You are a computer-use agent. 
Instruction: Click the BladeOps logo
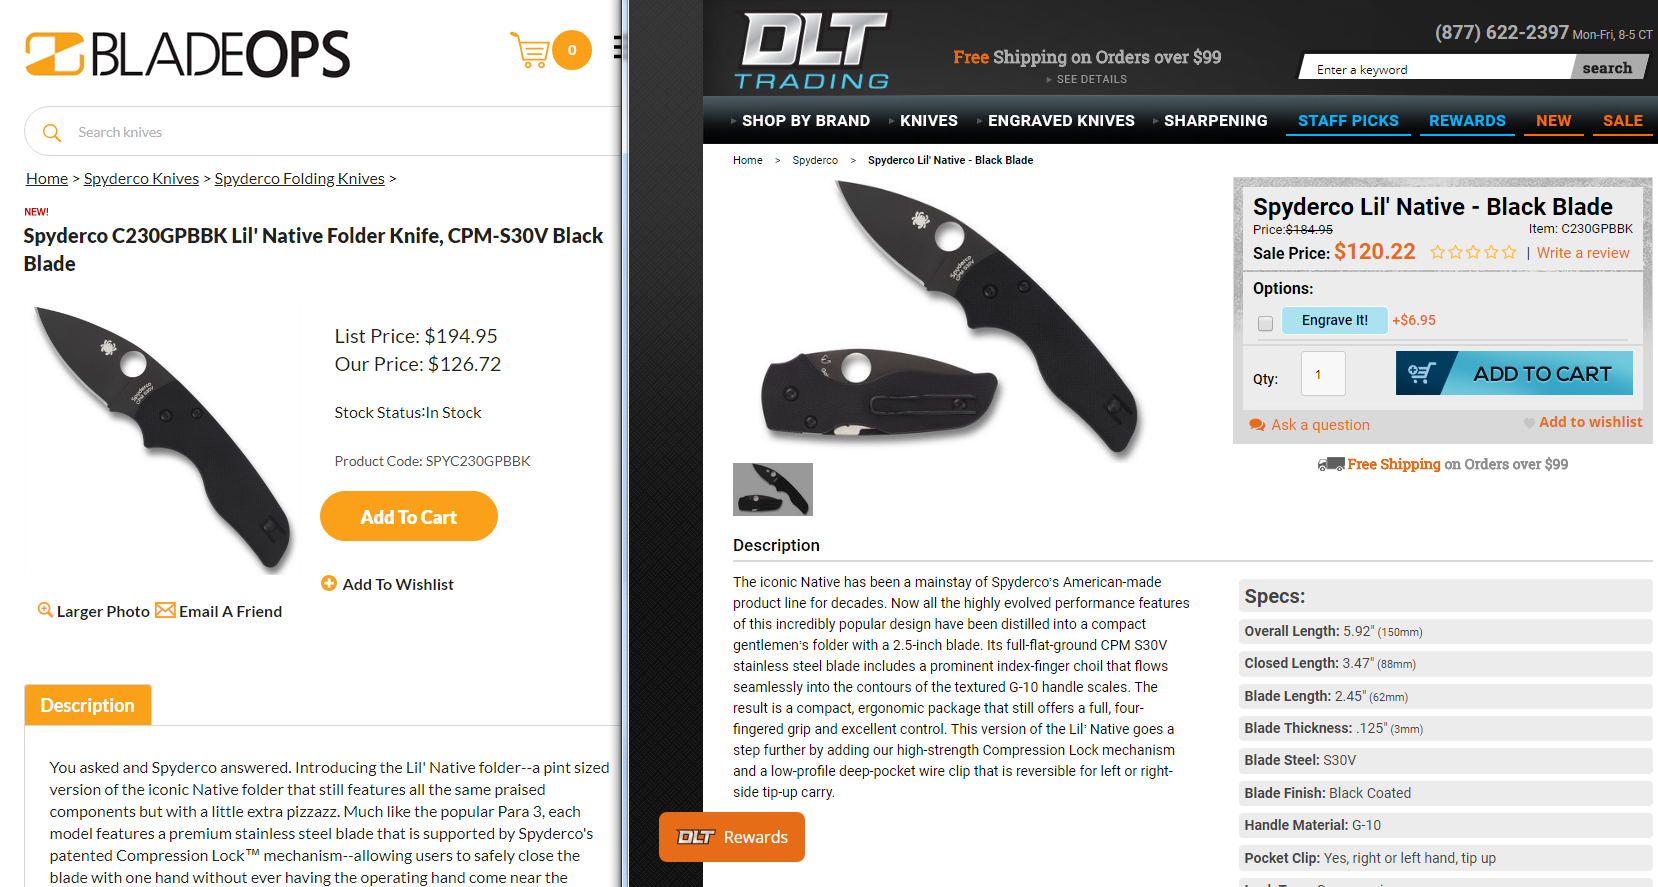[x=187, y=54]
